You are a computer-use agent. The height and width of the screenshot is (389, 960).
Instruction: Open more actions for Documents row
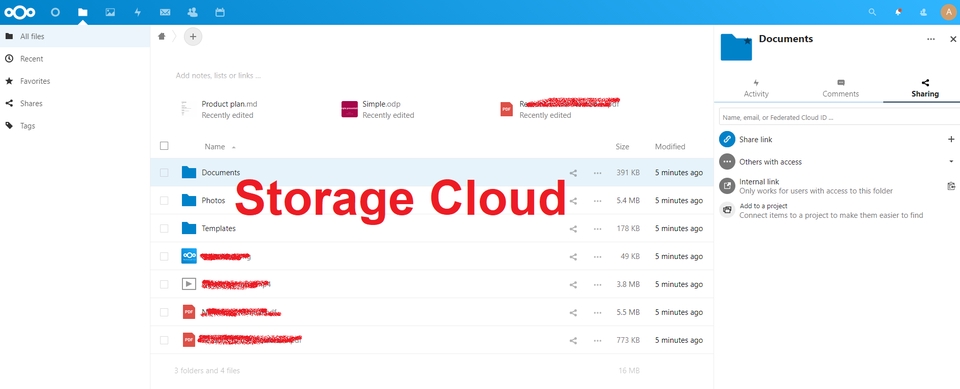coord(598,173)
